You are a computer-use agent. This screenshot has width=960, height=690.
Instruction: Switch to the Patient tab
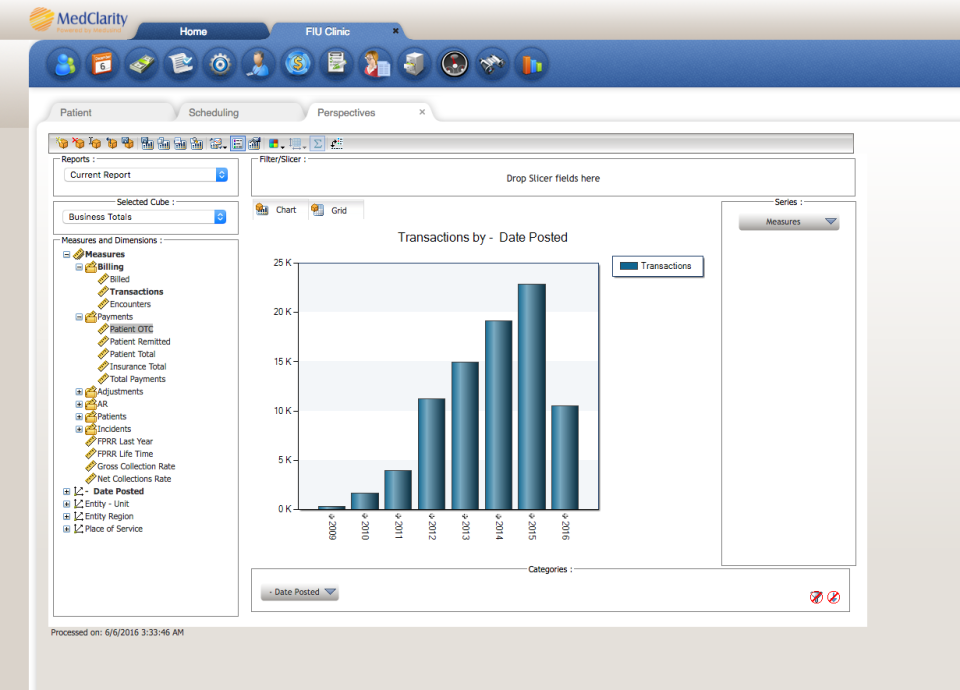click(x=80, y=112)
